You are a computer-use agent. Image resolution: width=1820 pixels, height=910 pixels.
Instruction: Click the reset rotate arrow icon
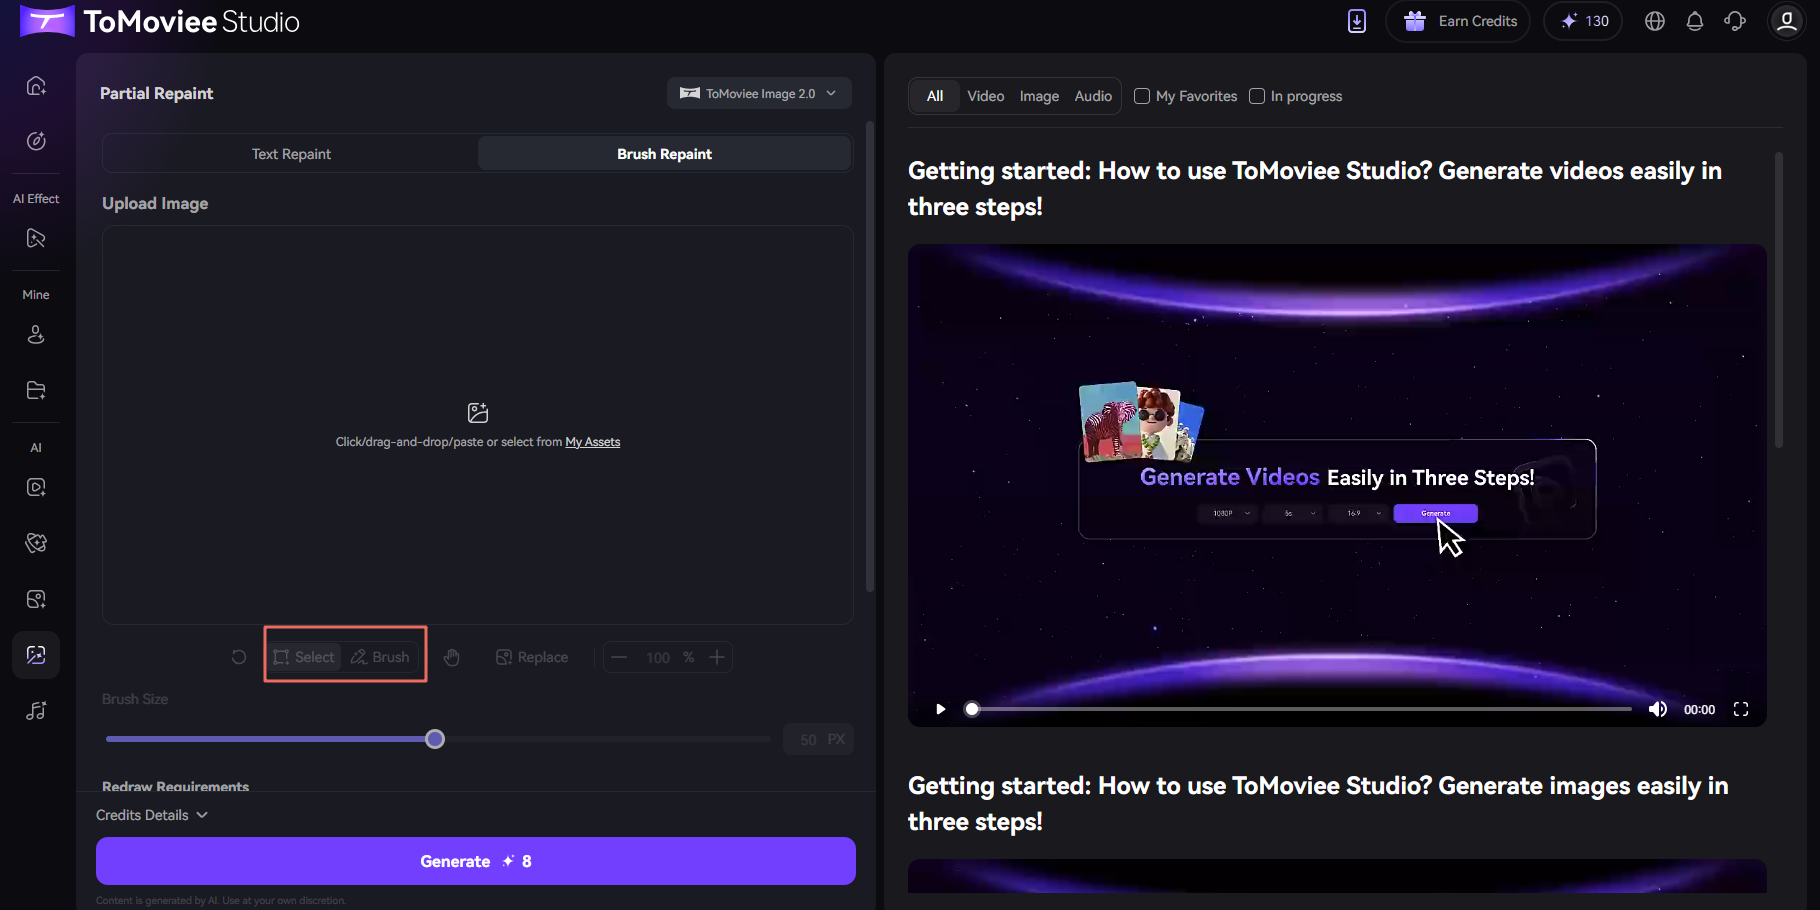(x=239, y=657)
